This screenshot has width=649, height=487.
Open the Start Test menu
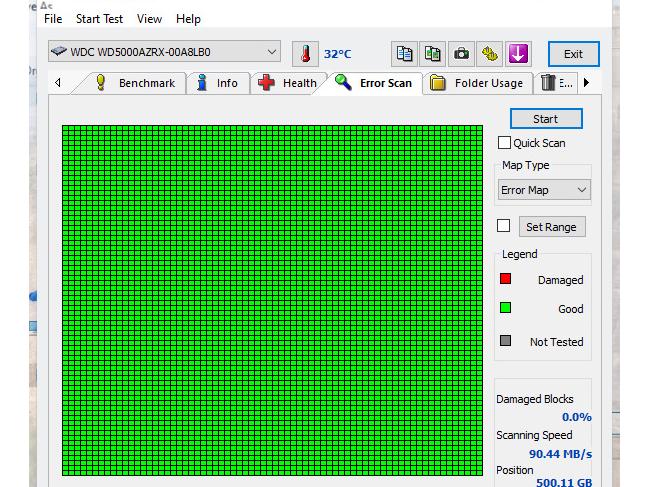(x=99, y=19)
